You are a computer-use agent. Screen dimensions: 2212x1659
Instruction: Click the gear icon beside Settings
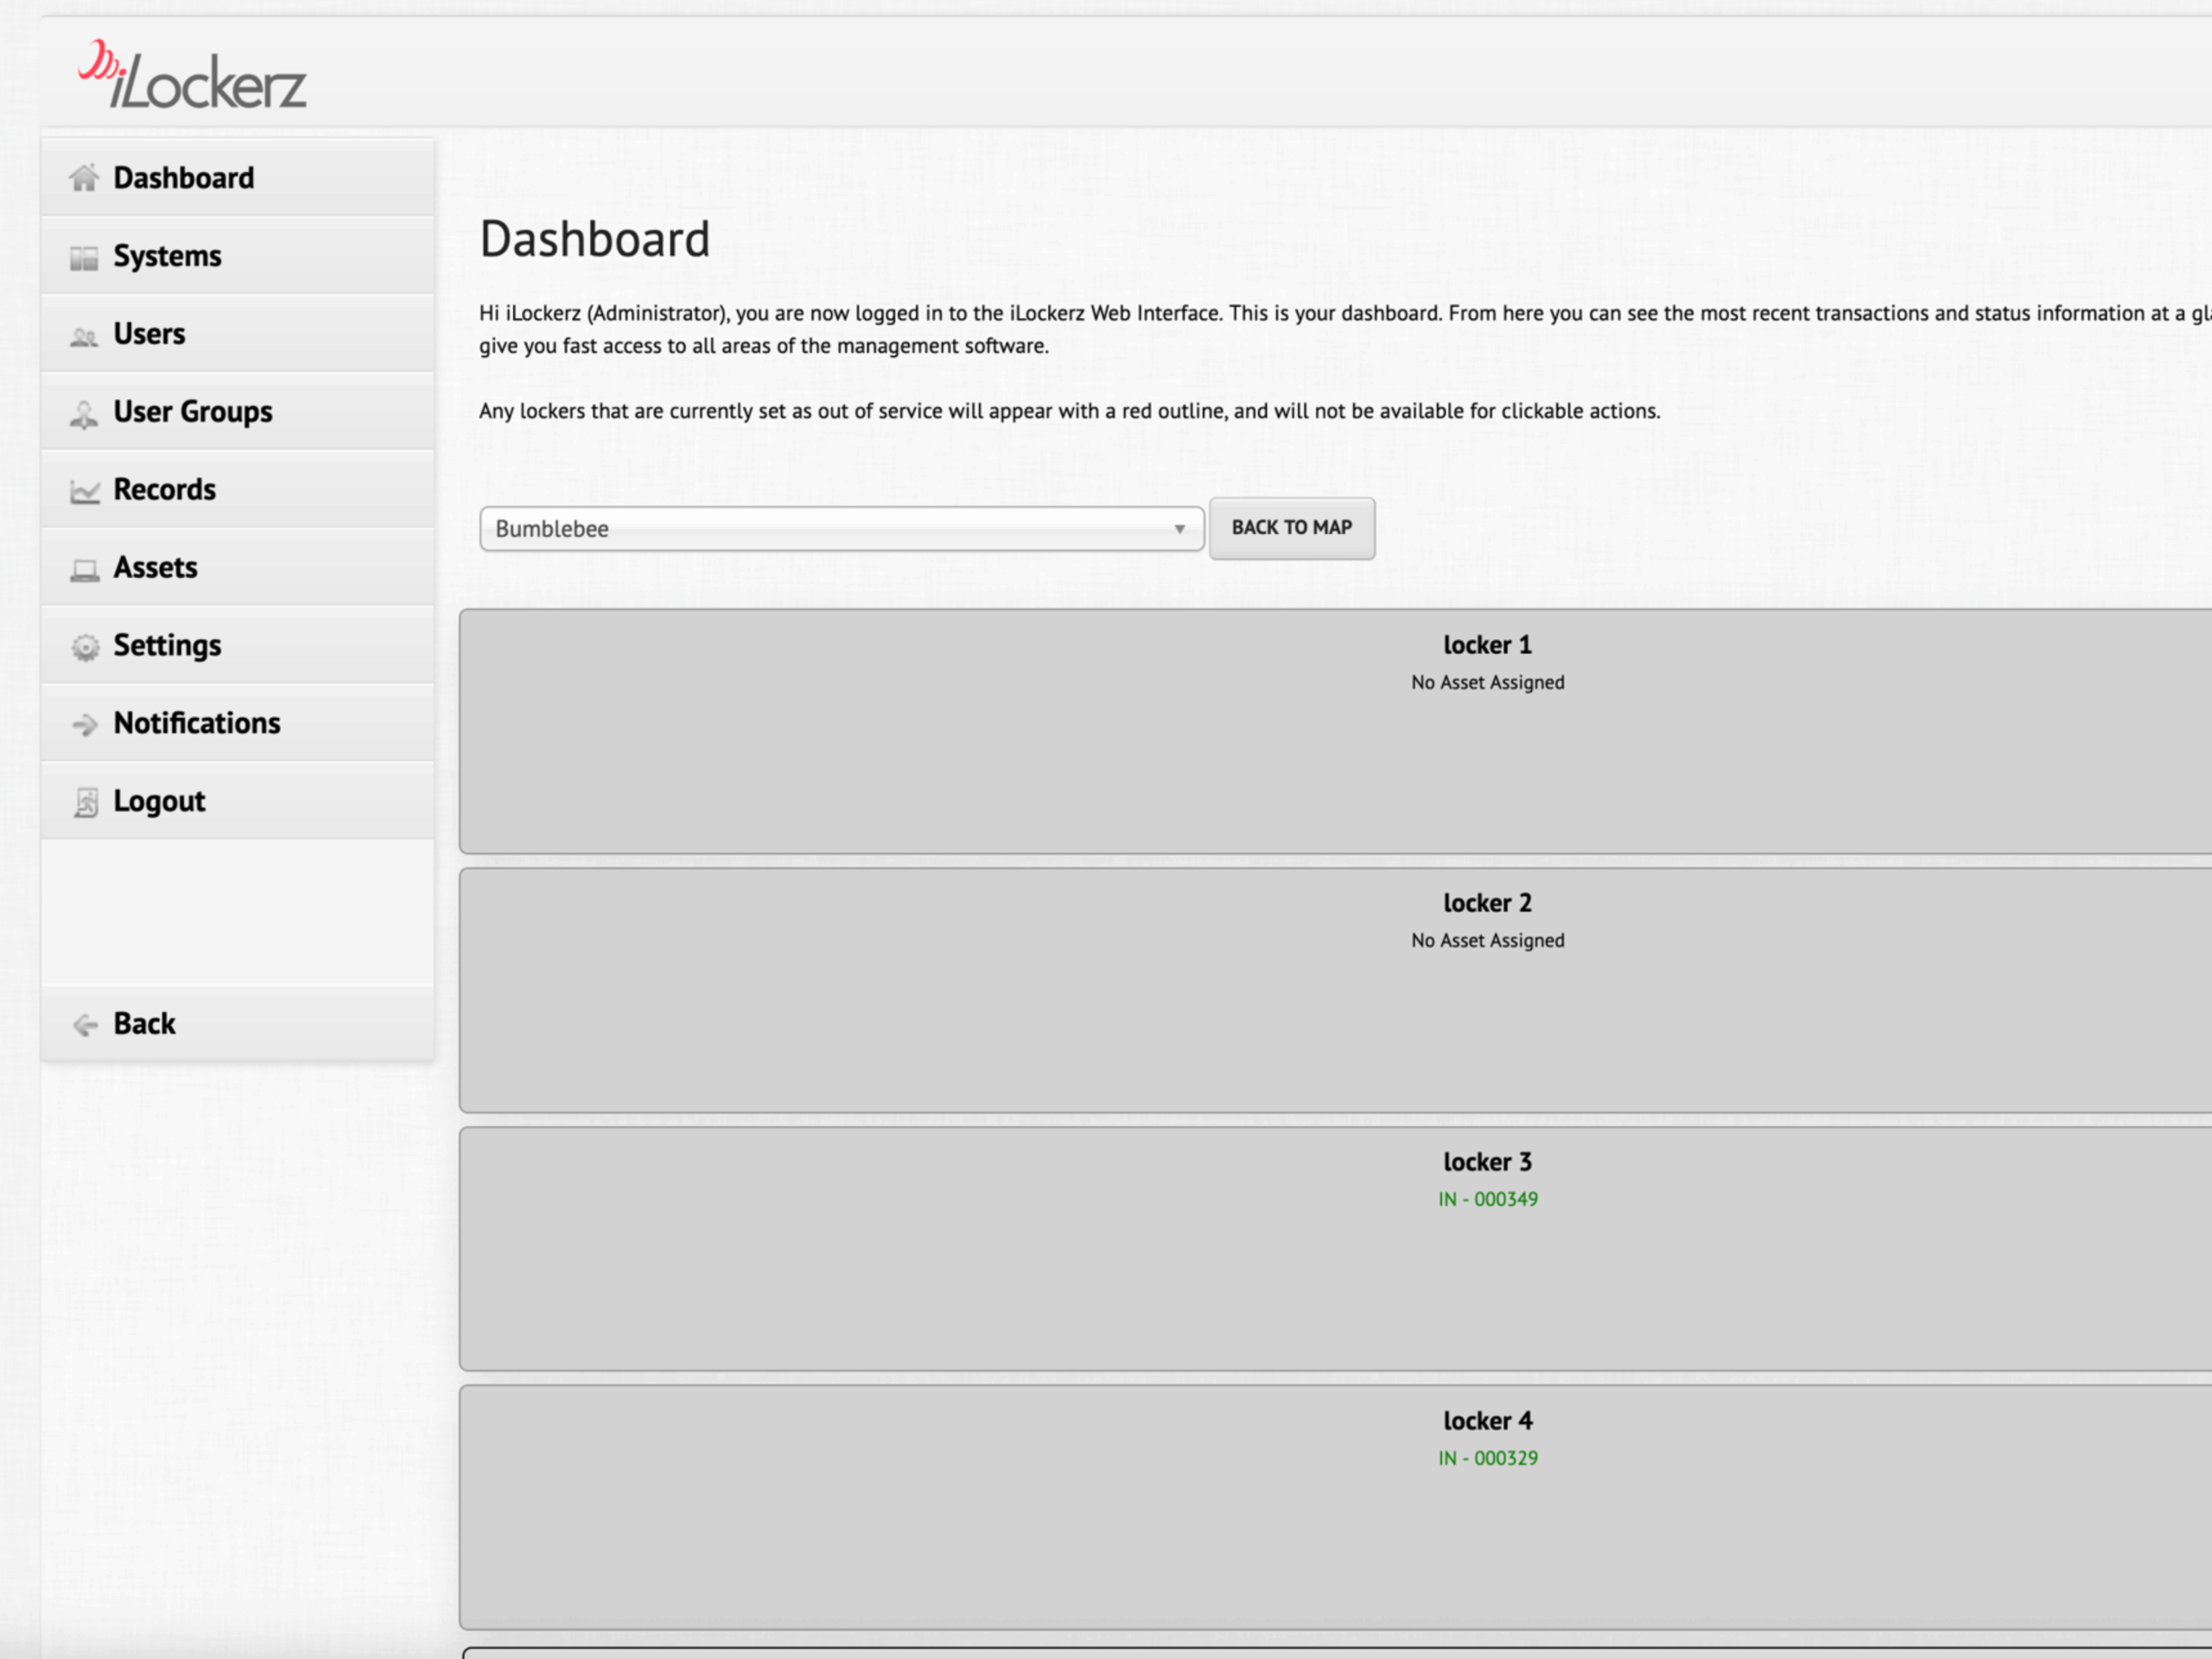85,648
